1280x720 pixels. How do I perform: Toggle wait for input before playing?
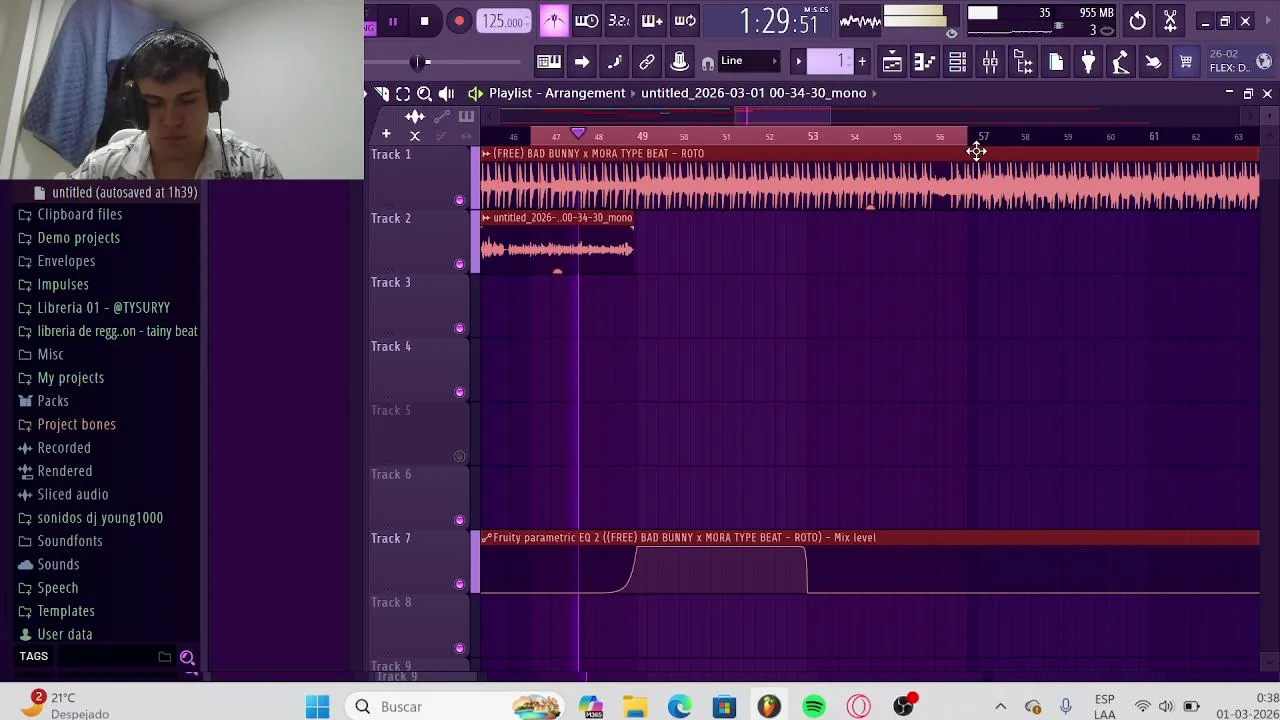[x=587, y=21]
